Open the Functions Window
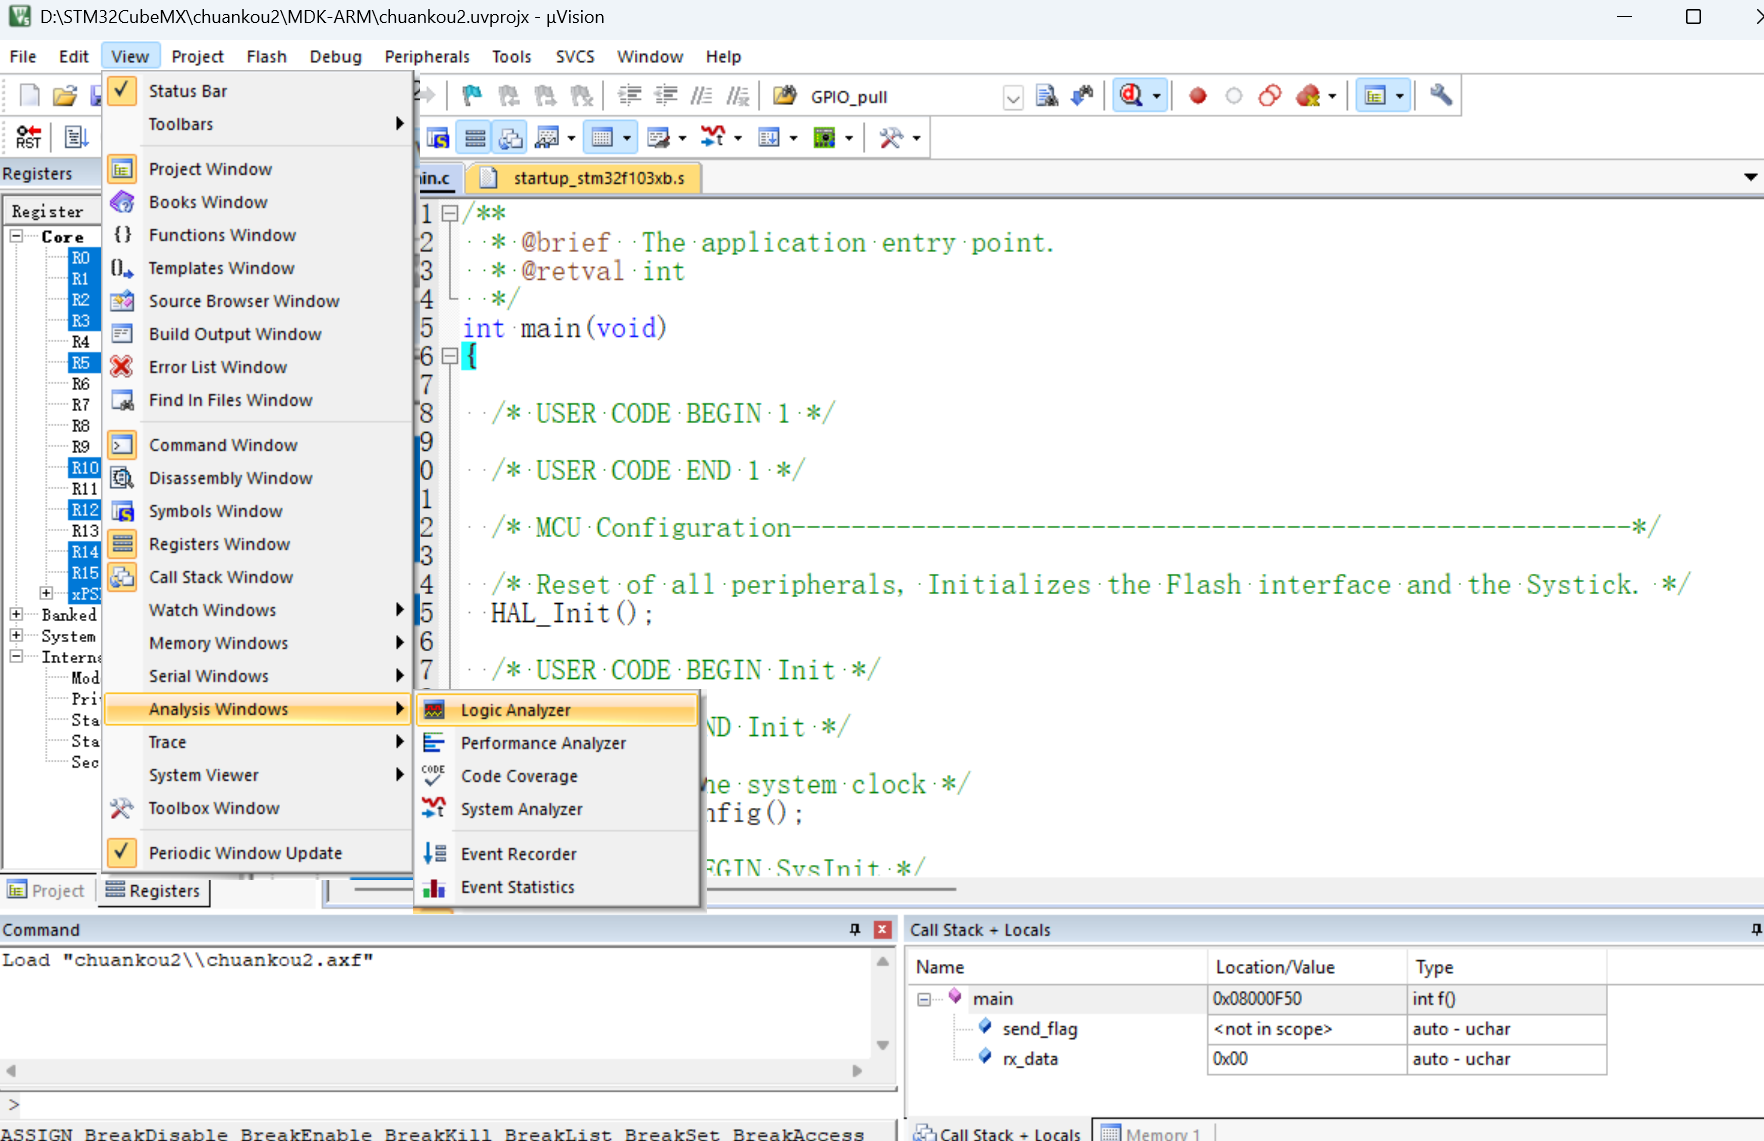 [258, 235]
